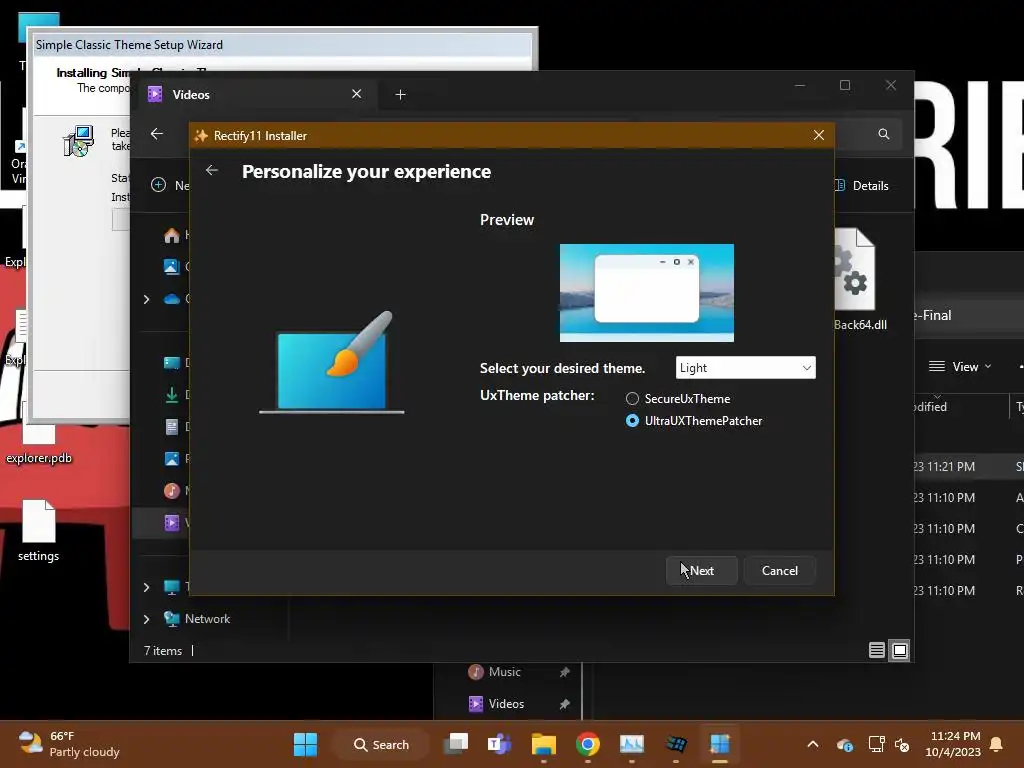Expand the This PC node
The image size is (1024, 768).
pos(146,587)
